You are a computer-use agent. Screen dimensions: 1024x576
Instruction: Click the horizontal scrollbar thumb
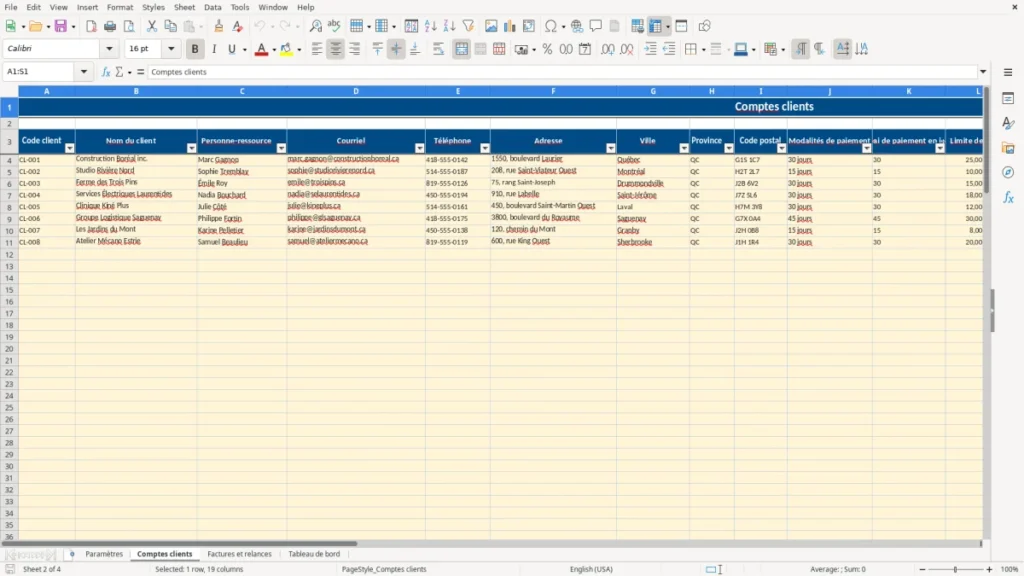179,543
